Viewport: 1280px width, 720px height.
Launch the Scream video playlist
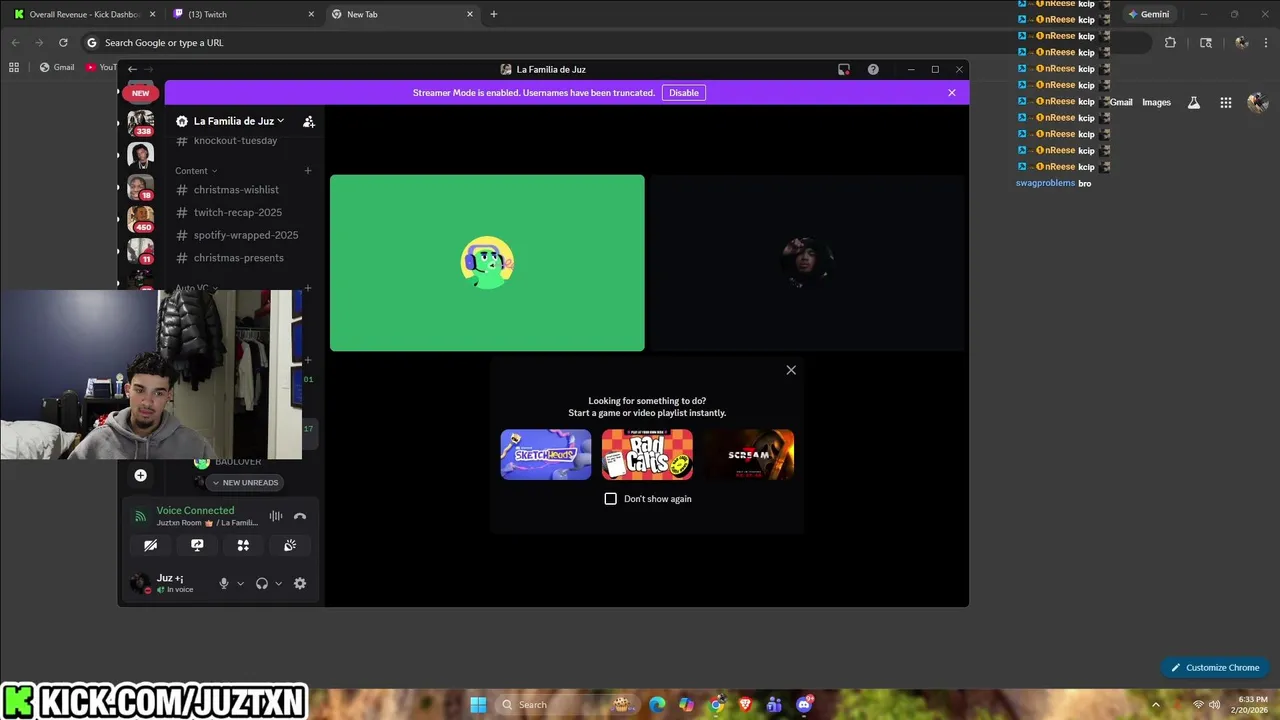[749, 455]
